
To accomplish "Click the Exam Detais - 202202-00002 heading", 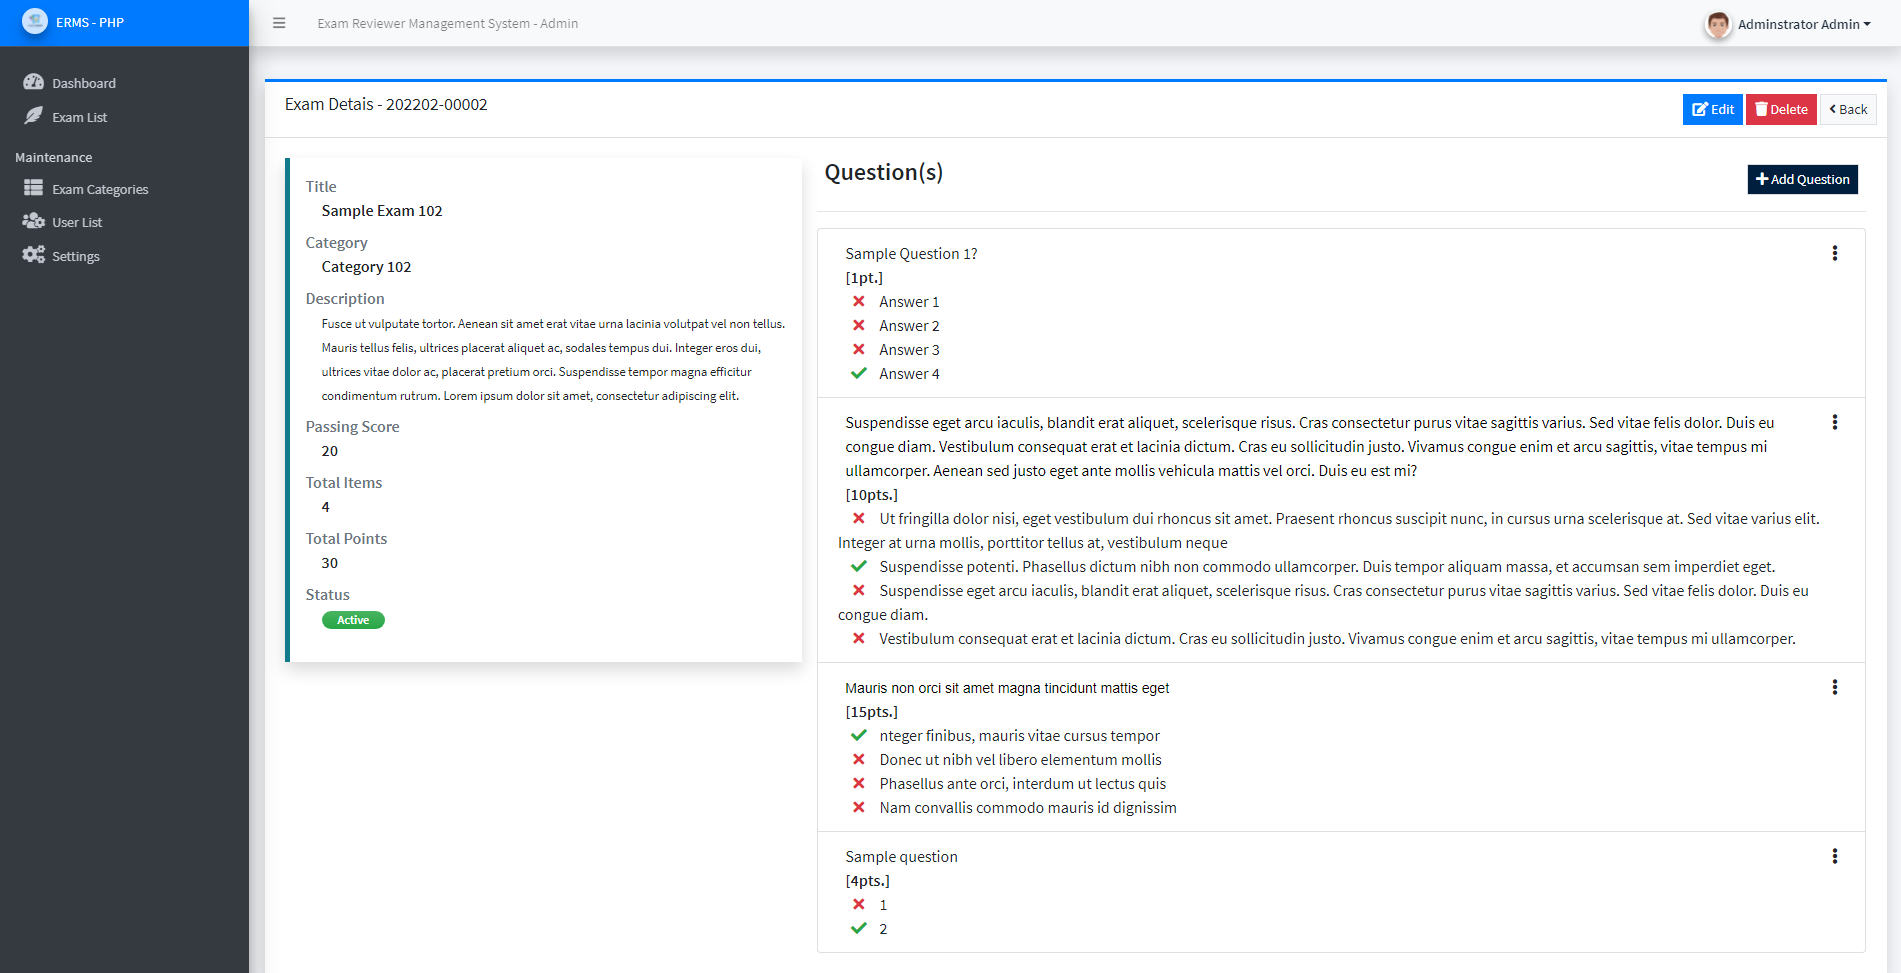I will [x=386, y=105].
